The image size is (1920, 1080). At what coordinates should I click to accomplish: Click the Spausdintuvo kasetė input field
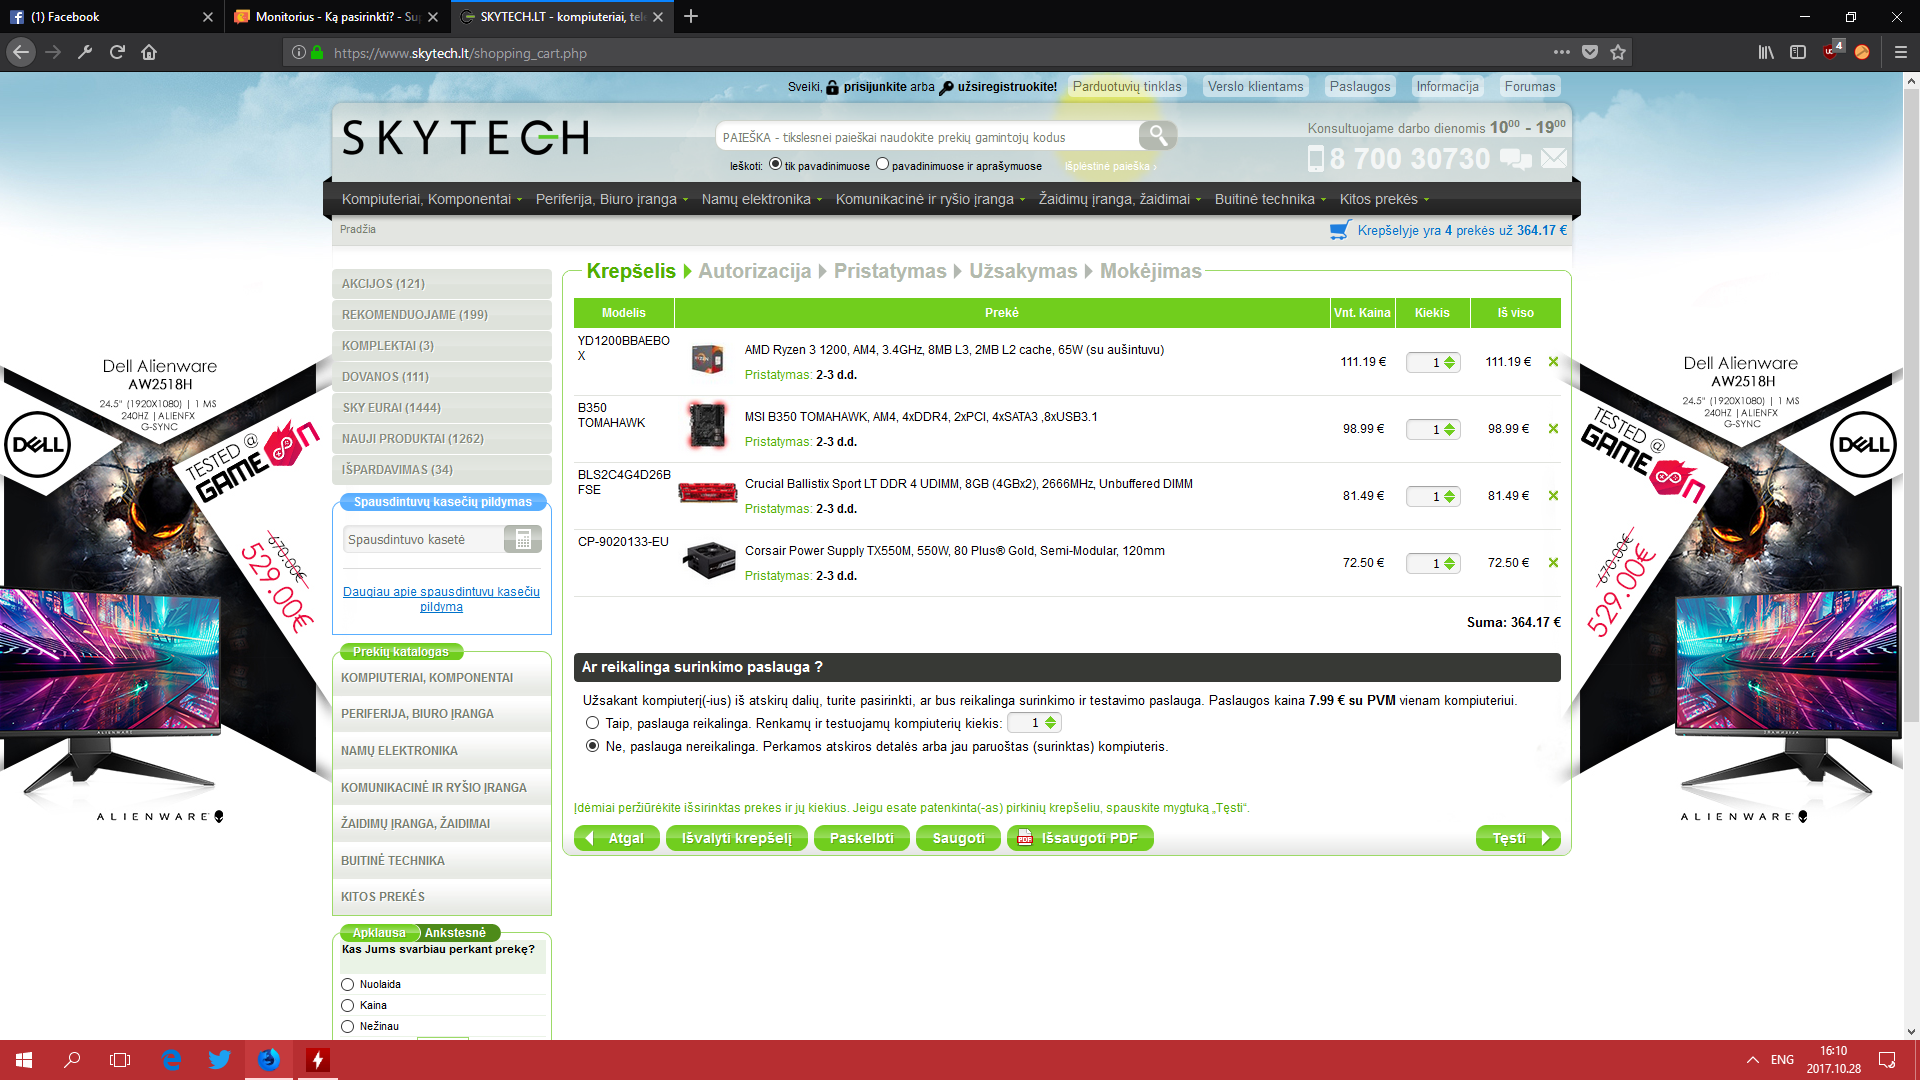coord(423,539)
